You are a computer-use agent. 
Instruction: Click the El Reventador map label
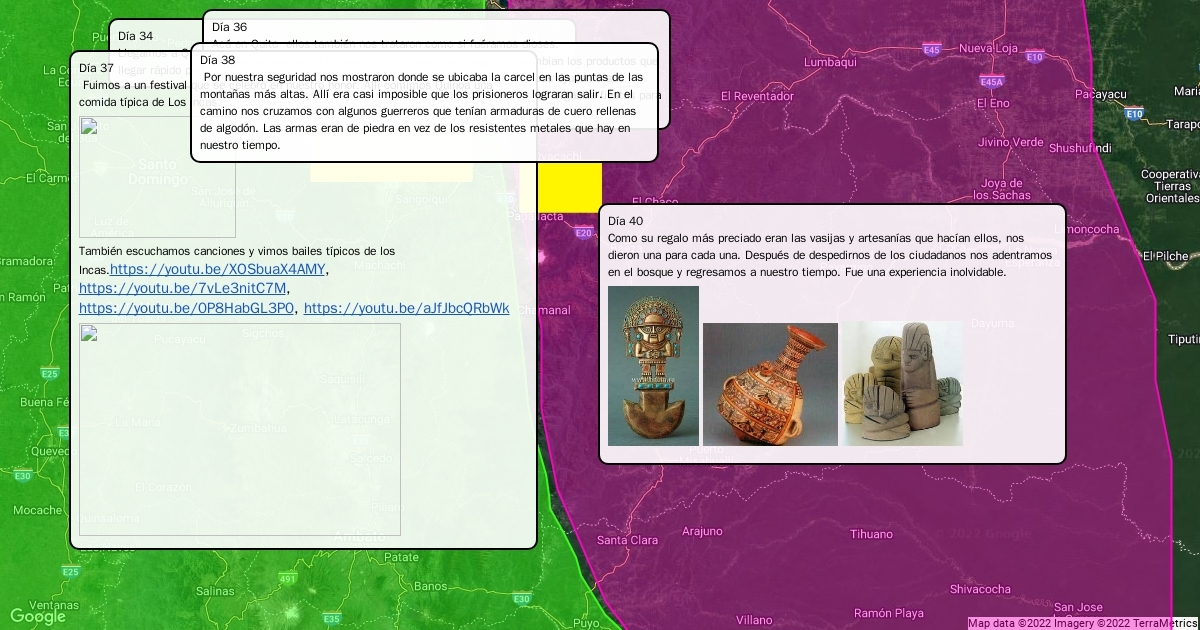(x=757, y=96)
